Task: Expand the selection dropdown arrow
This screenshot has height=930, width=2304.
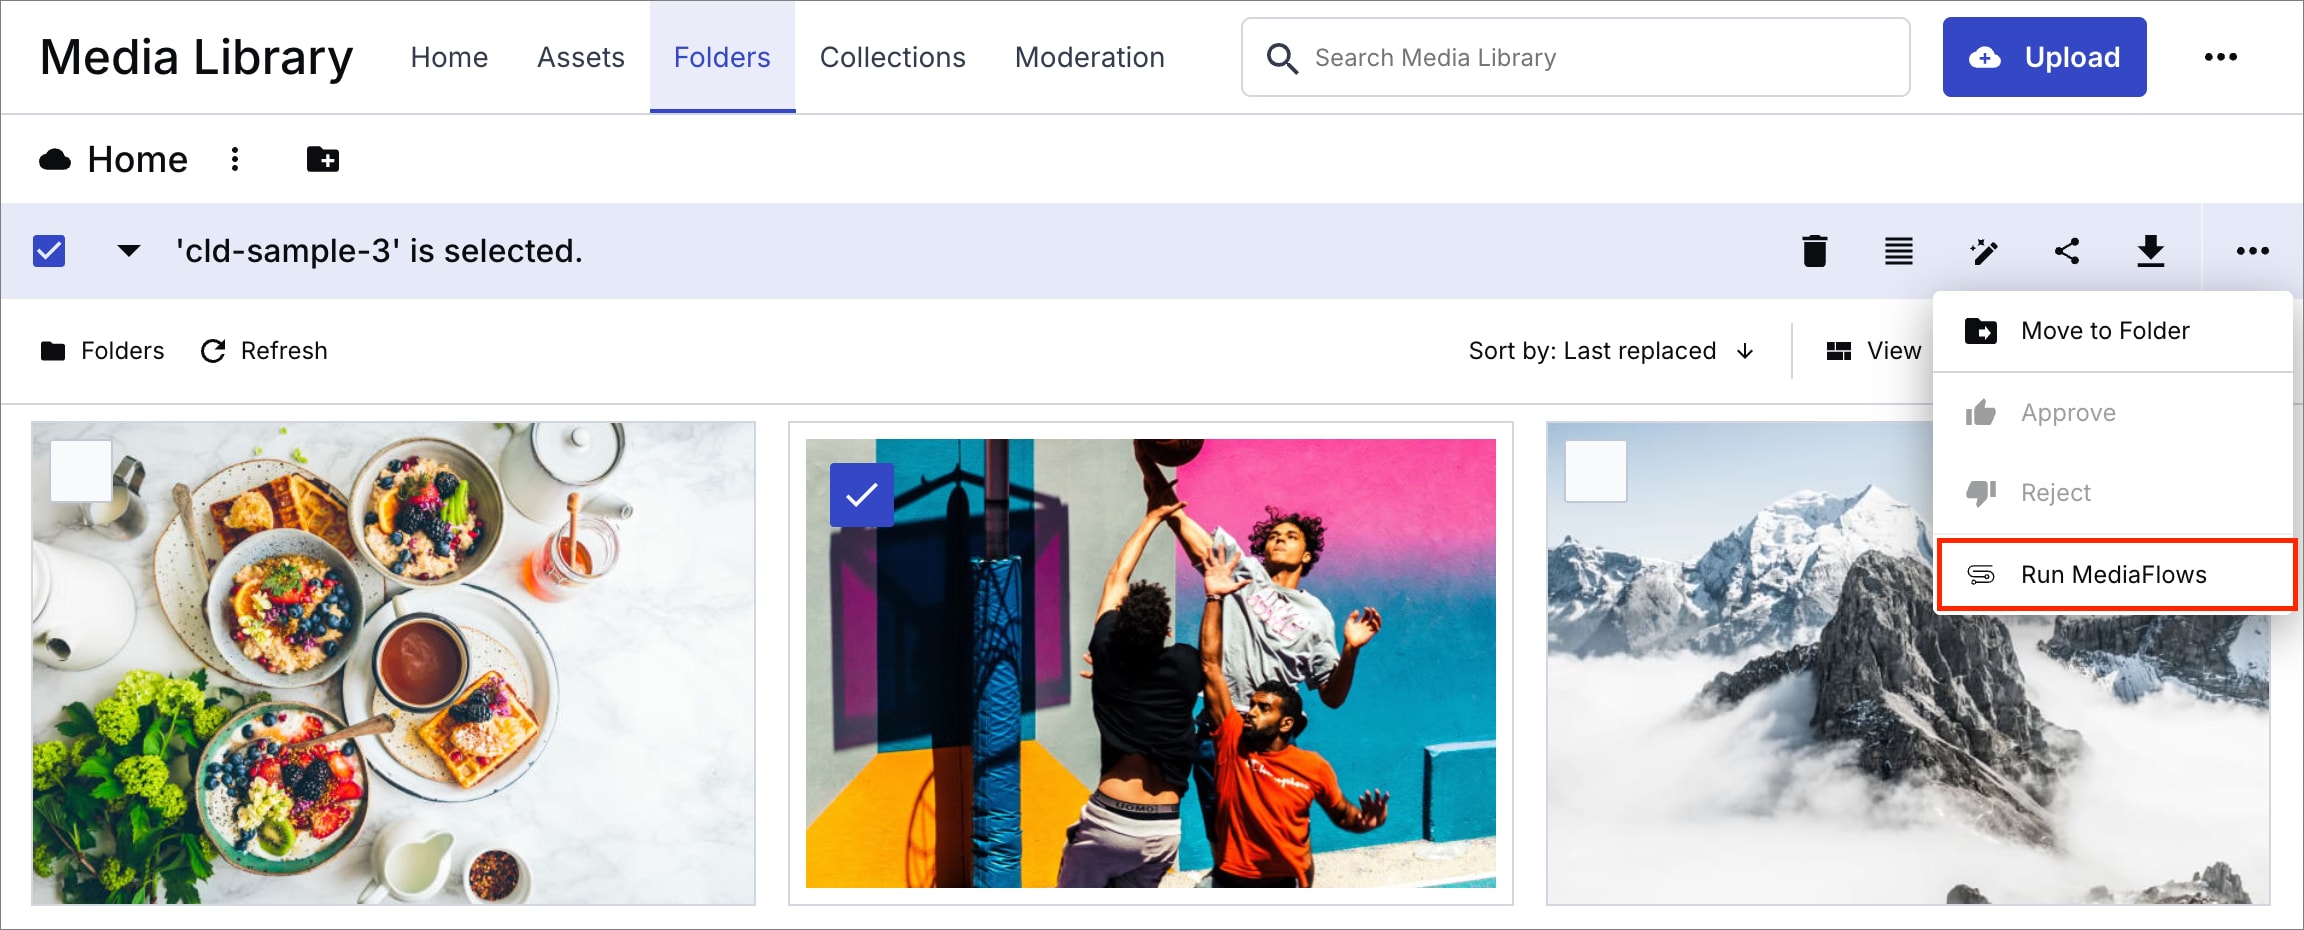Action: (x=129, y=251)
